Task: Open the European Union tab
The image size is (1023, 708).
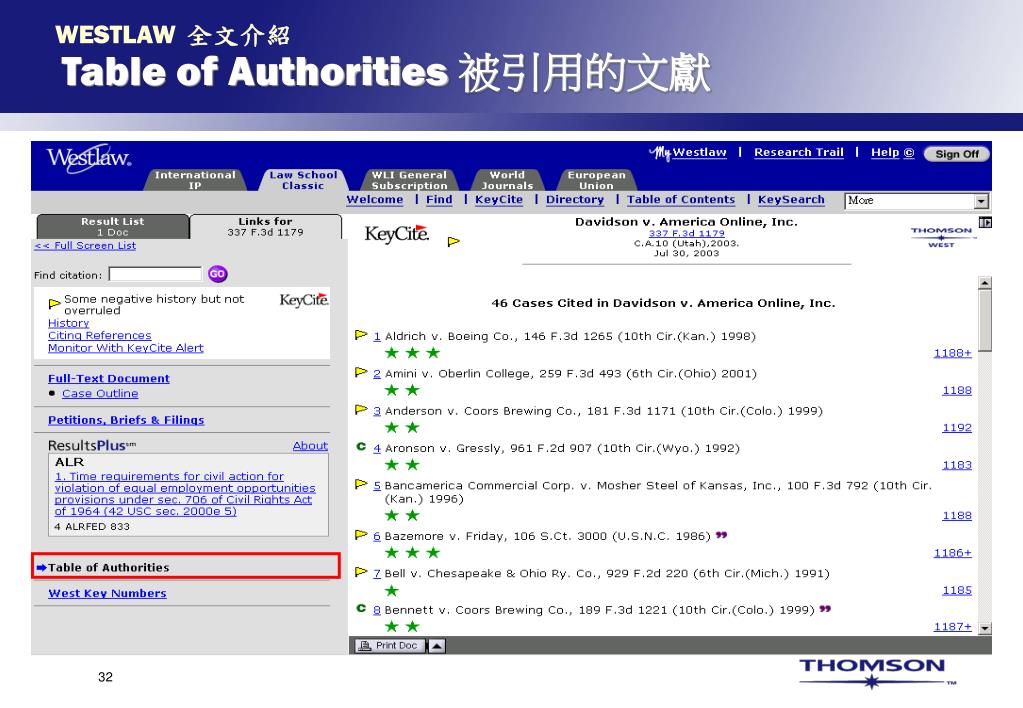Action: [596, 180]
